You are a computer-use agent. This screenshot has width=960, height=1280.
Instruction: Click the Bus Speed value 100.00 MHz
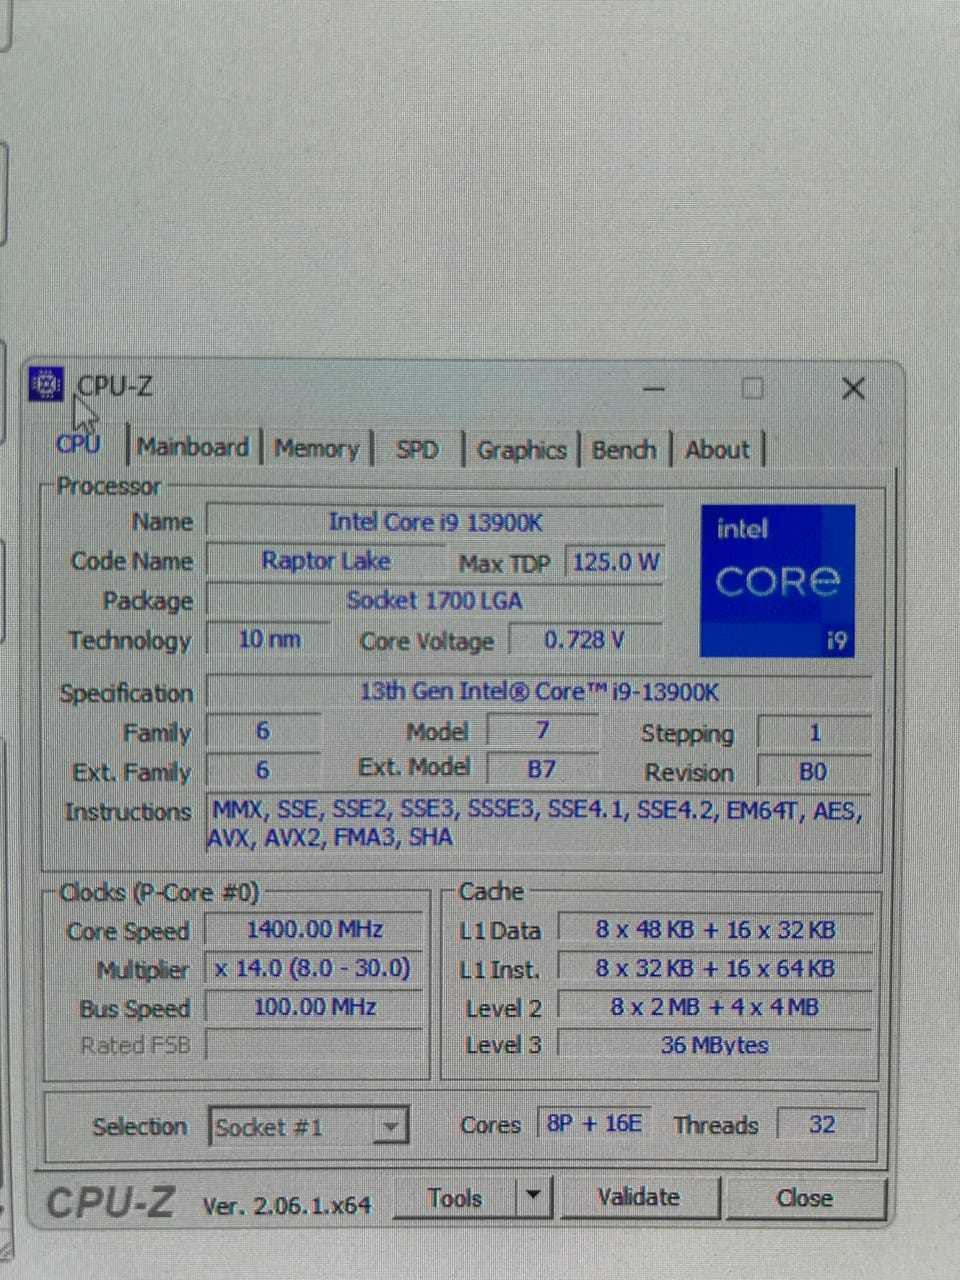[x=315, y=1007]
